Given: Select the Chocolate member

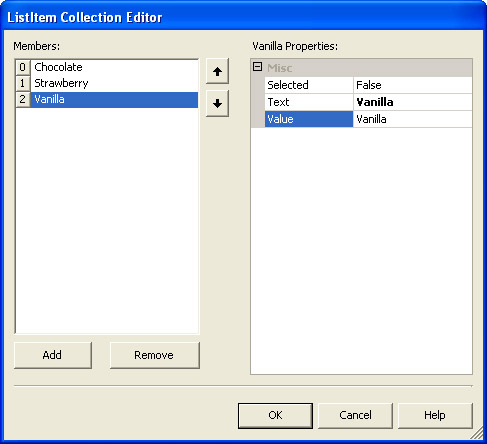Looking at the screenshot, I should [114, 67].
